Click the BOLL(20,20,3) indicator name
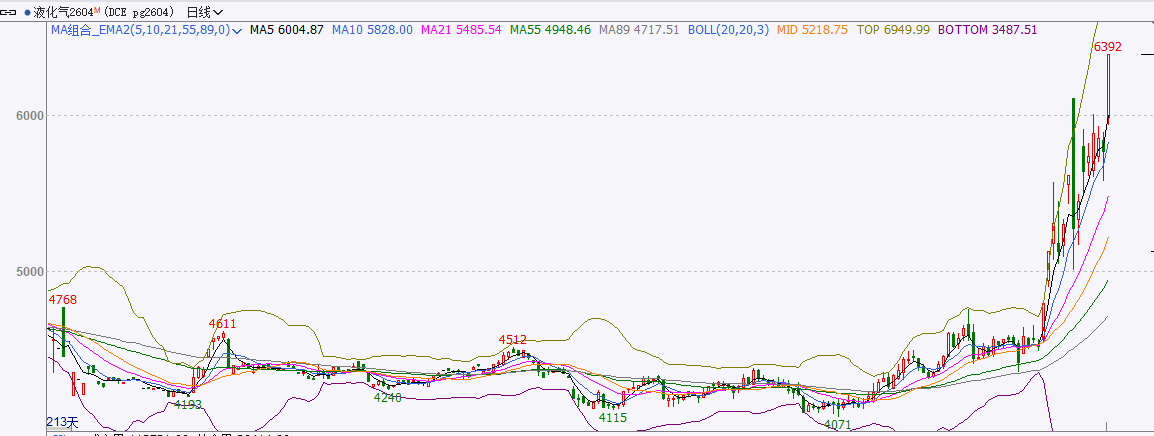 728,30
